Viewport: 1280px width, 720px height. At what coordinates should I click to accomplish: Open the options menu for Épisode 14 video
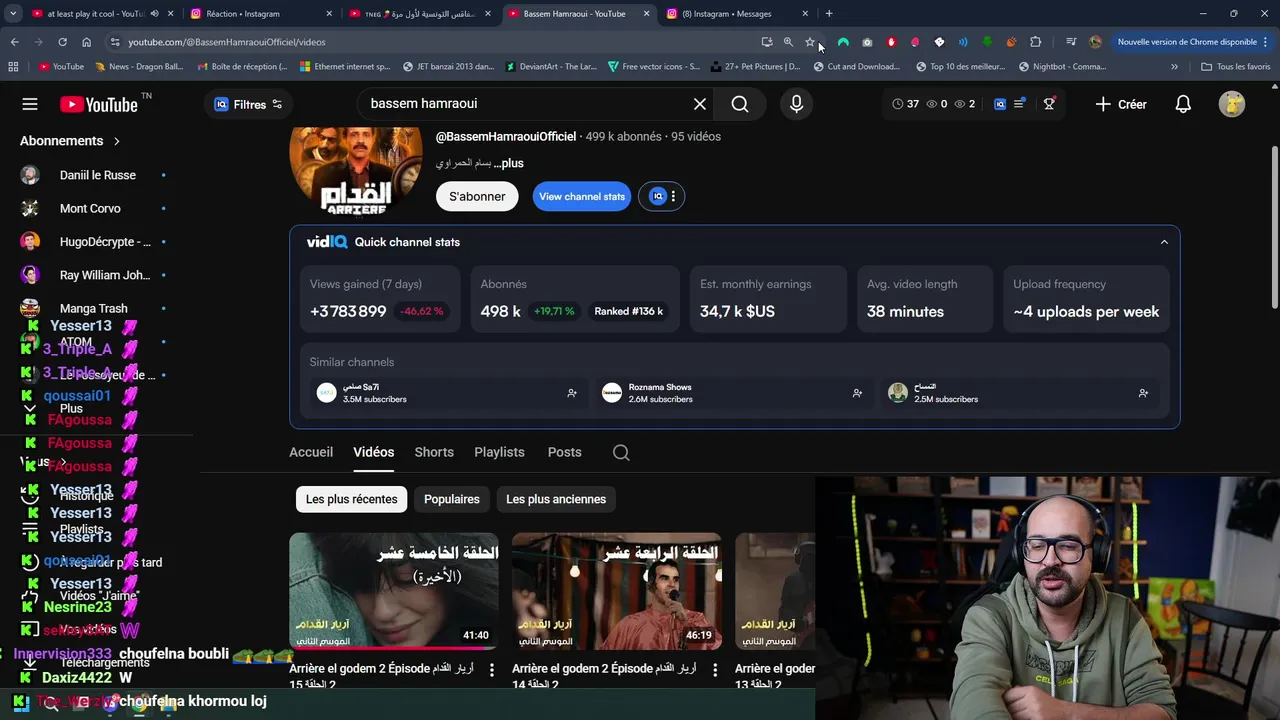[714, 670]
